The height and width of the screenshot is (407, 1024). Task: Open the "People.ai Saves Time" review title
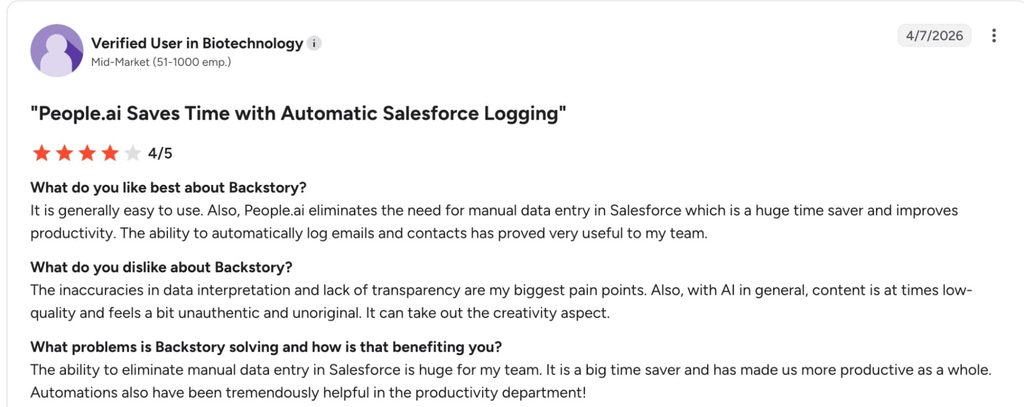coord(298,114)
